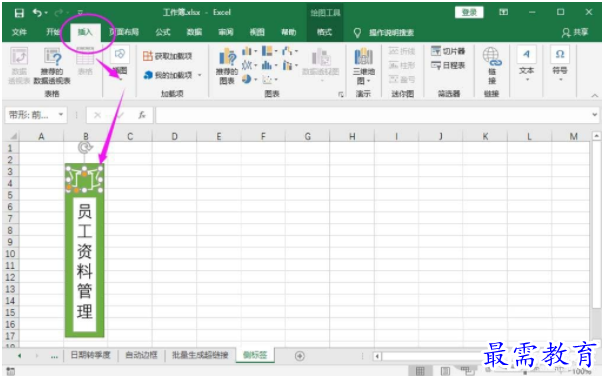Insert waterfall or stock chart icon

point(287,51)
